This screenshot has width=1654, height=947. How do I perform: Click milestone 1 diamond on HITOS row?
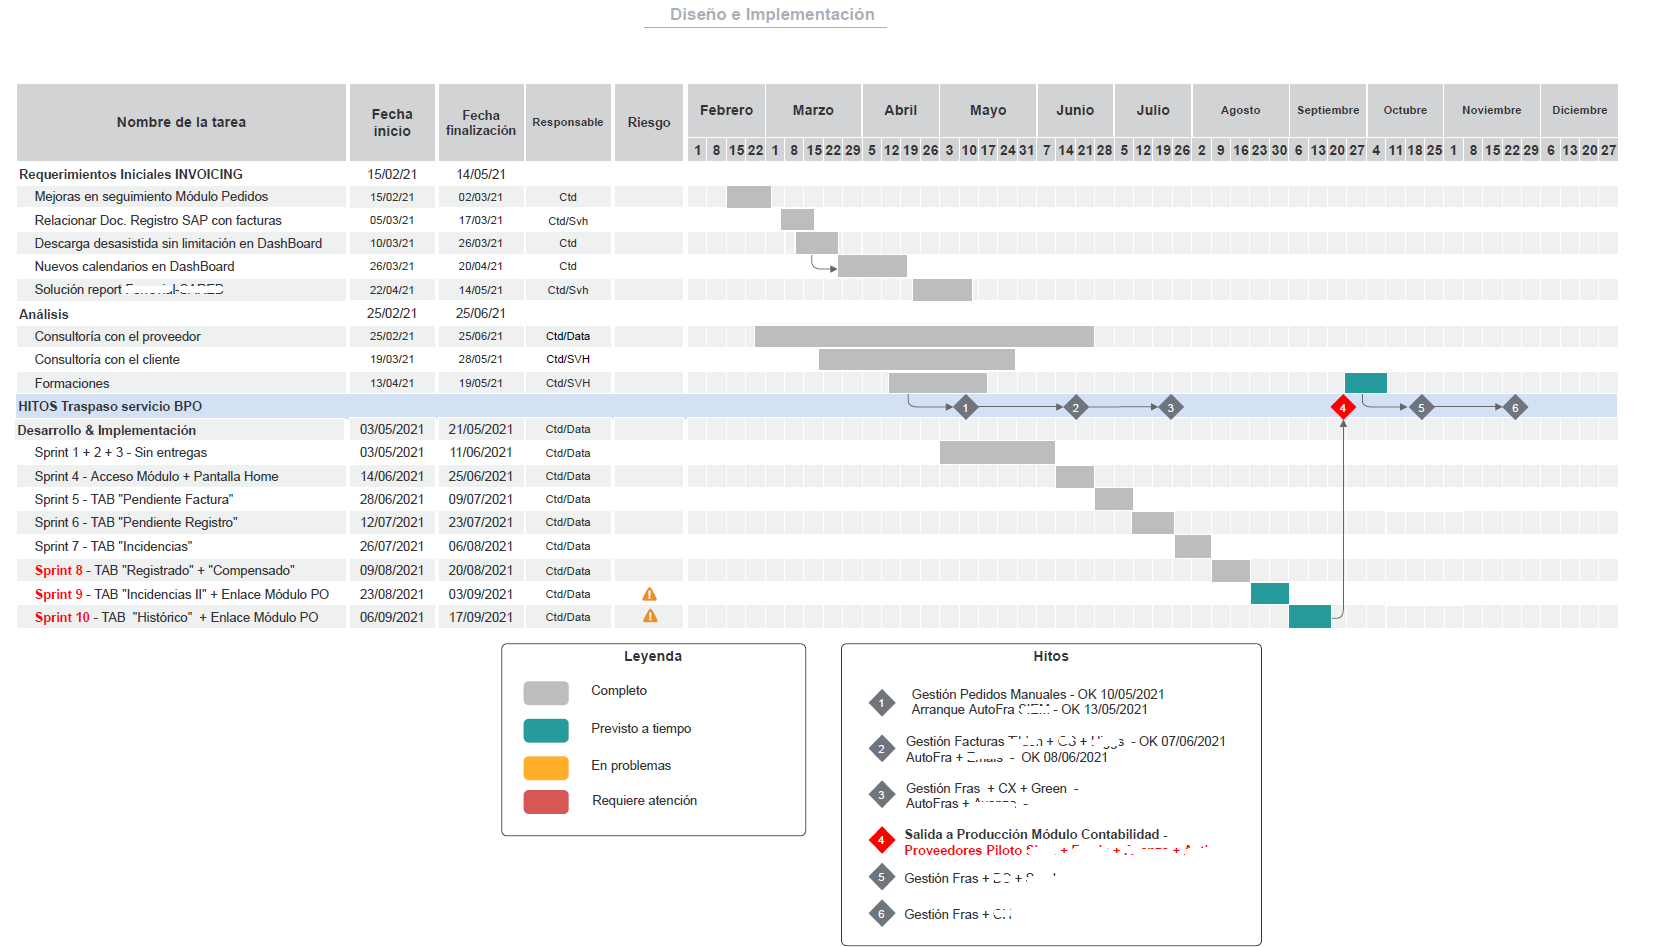point(965,407)
